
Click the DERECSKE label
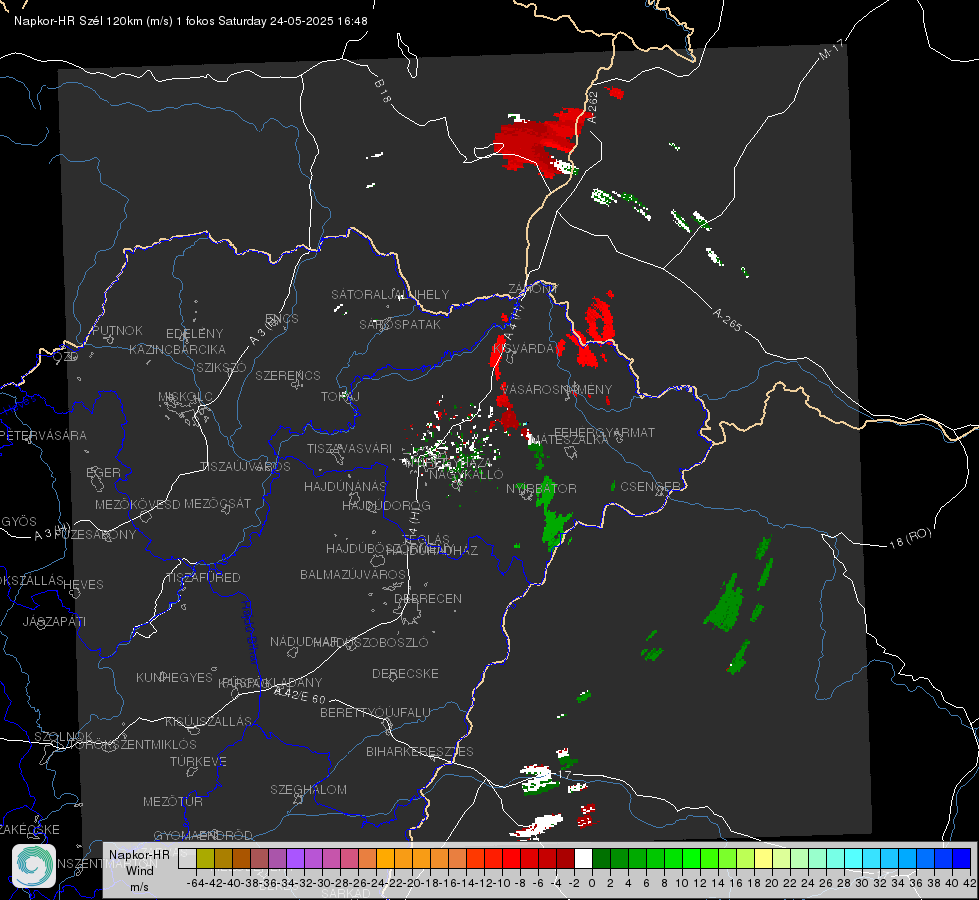405,673
